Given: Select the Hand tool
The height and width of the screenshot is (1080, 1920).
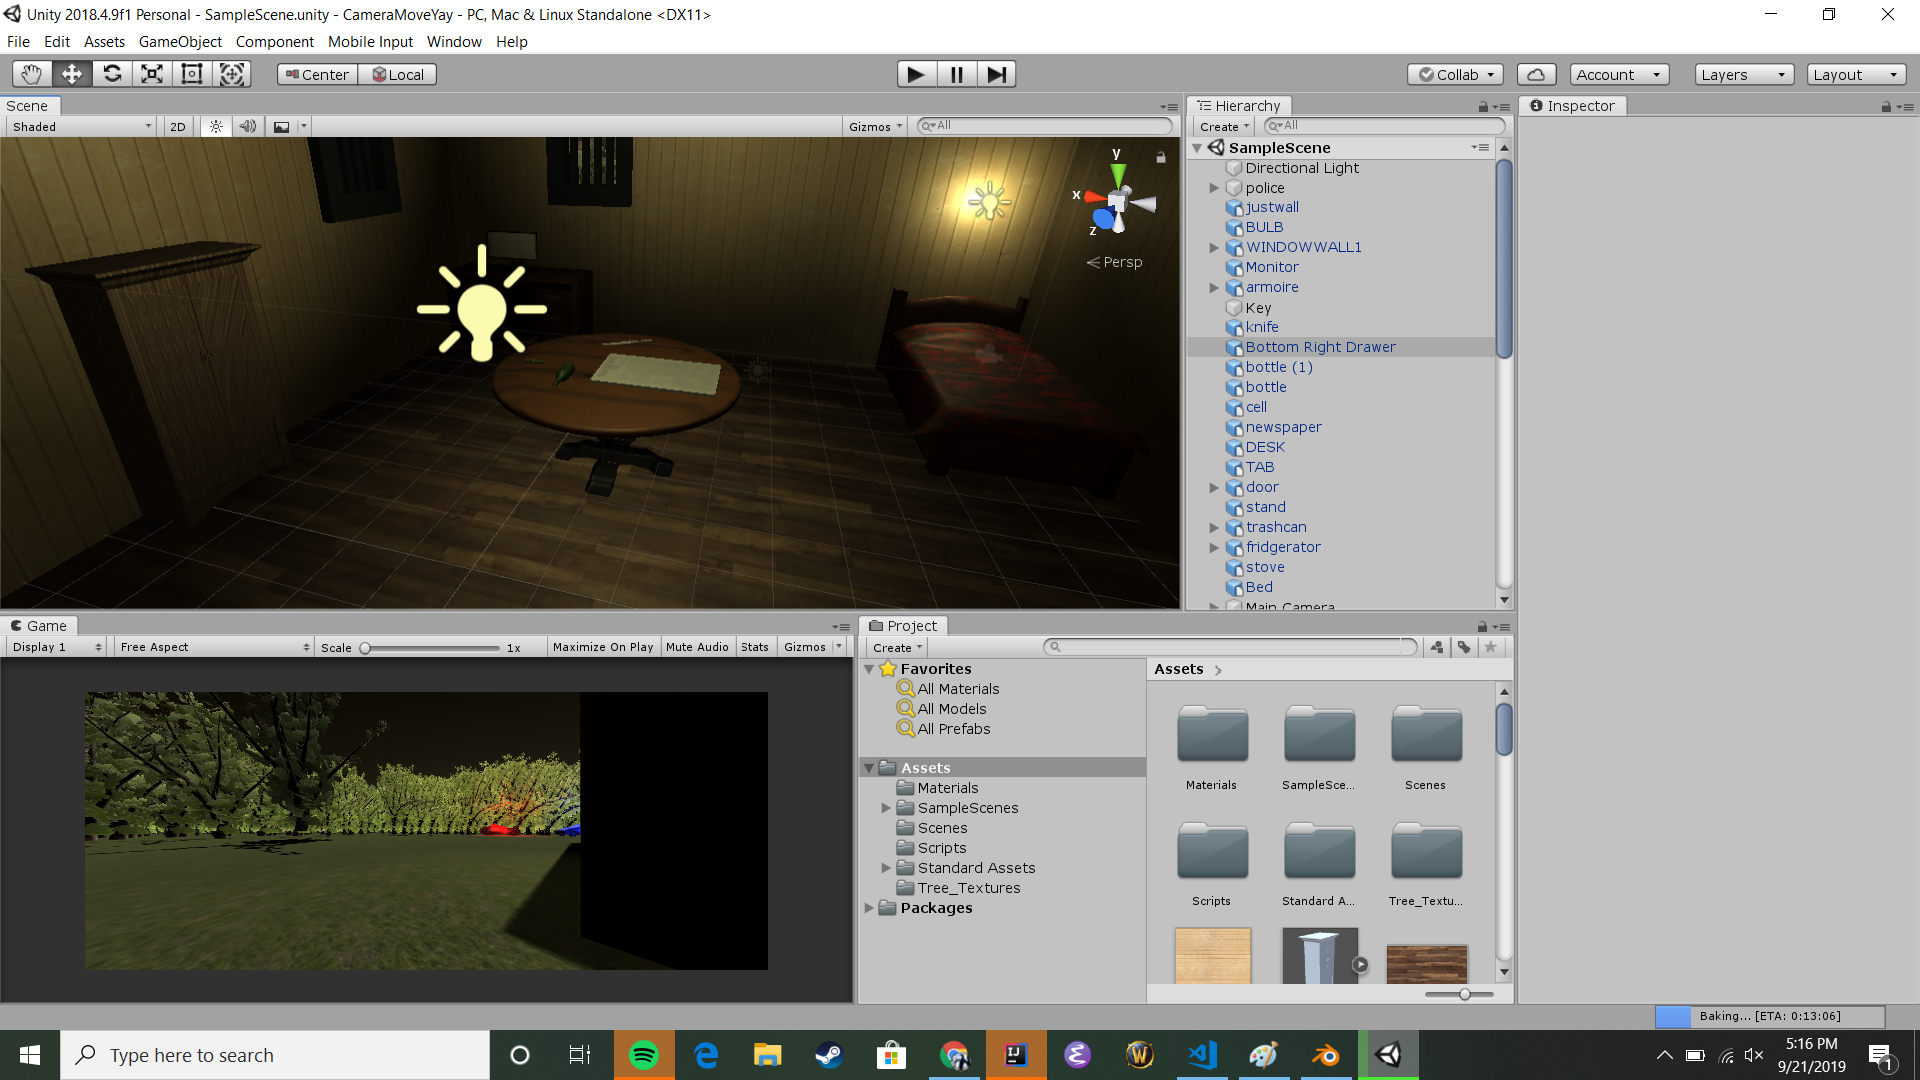Looking at the screenshot, I should point(32,74).
